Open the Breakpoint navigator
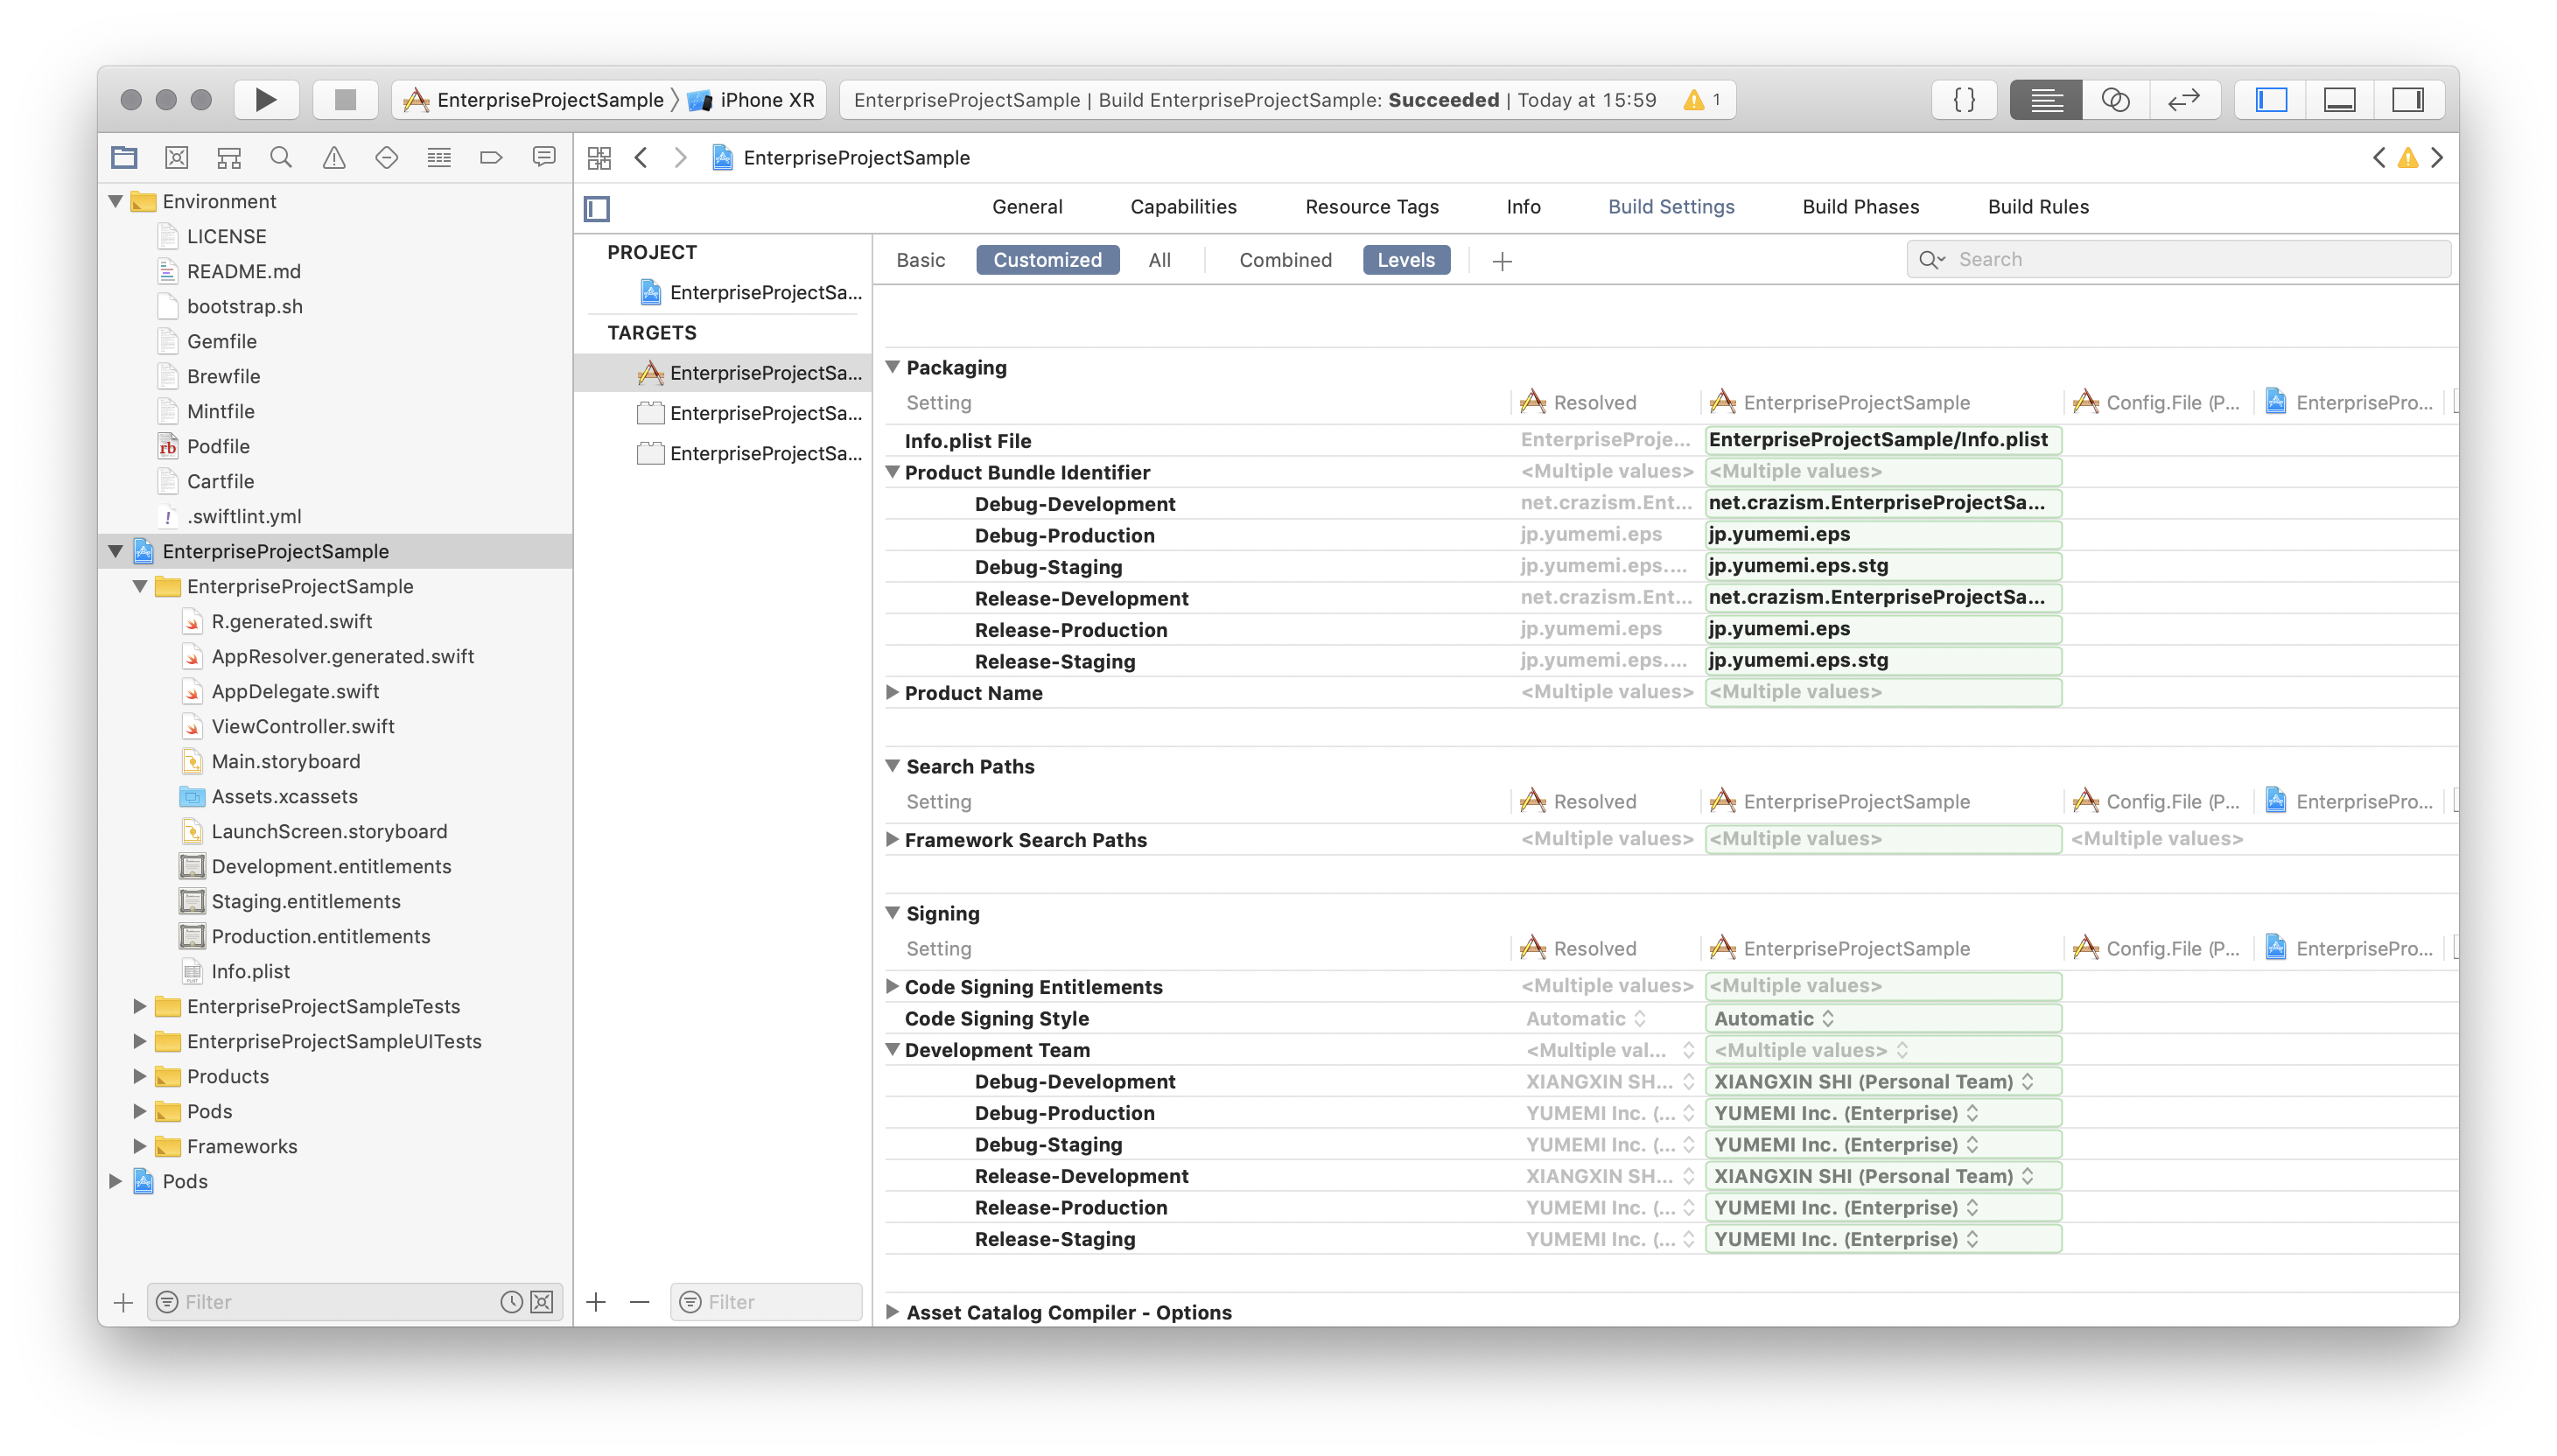Image resolution: width=2557 pixels, height=1456 pixels. pyautogui.click(x=491, y=157)
